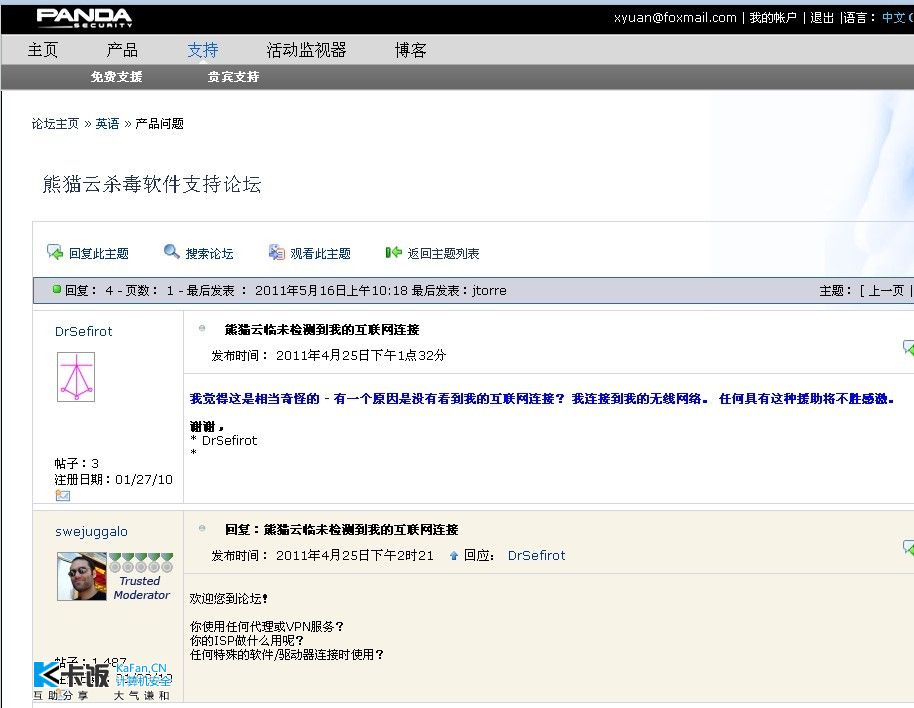This screenshot has height=708, width=914.
Task: Click the Panda Security logo
Action: pos(84,18)
